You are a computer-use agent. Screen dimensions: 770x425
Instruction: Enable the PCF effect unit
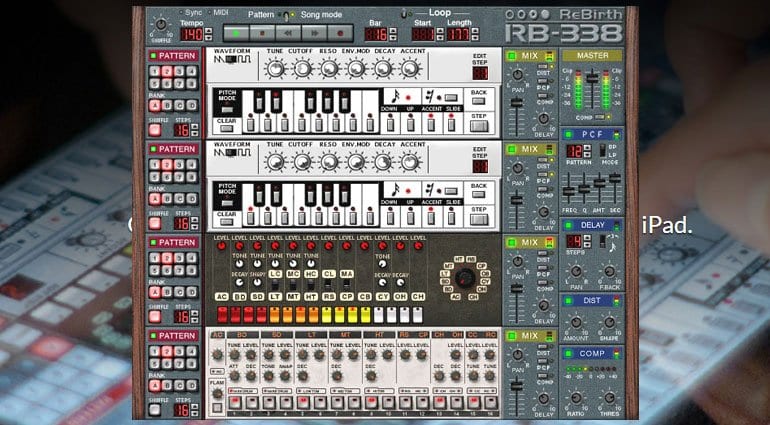tap(569, 134)
